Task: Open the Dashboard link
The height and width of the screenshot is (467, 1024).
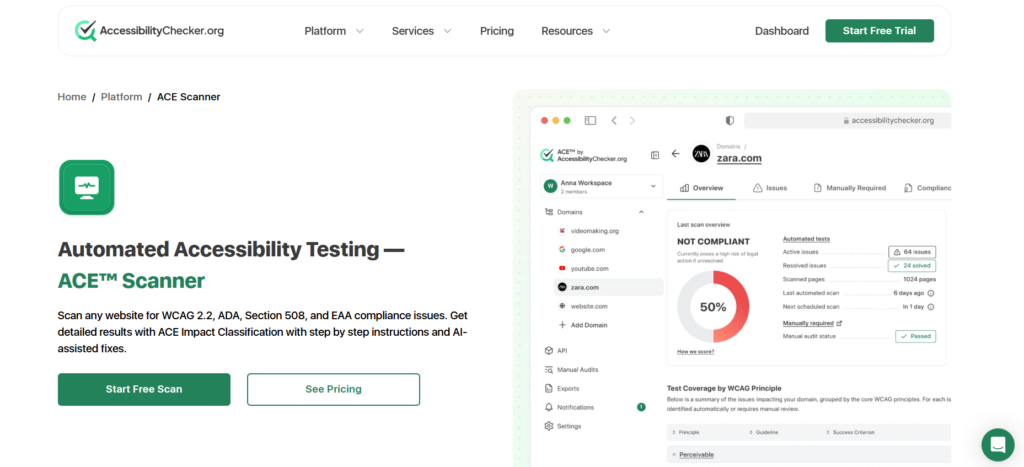Action: pos(782,31)
